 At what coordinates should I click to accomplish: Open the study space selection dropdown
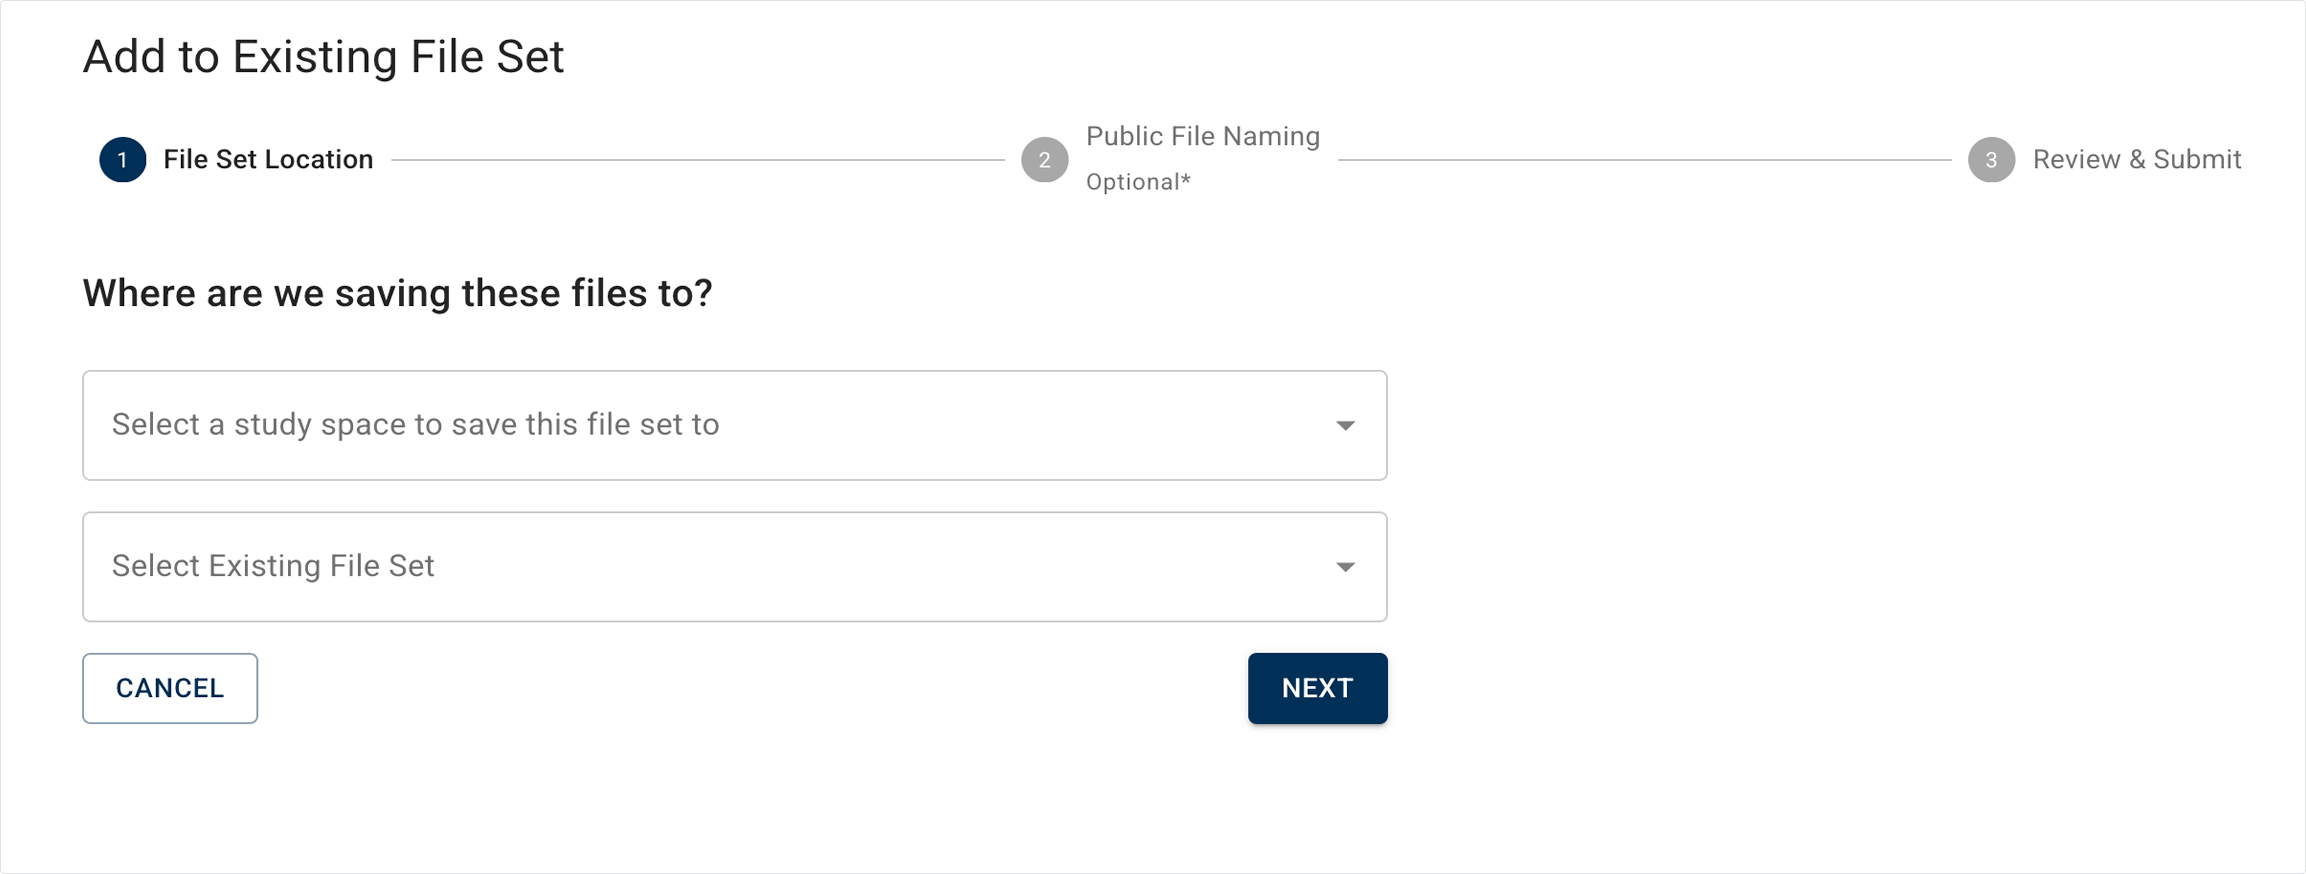pyautogui.click(x=734, y=426)
